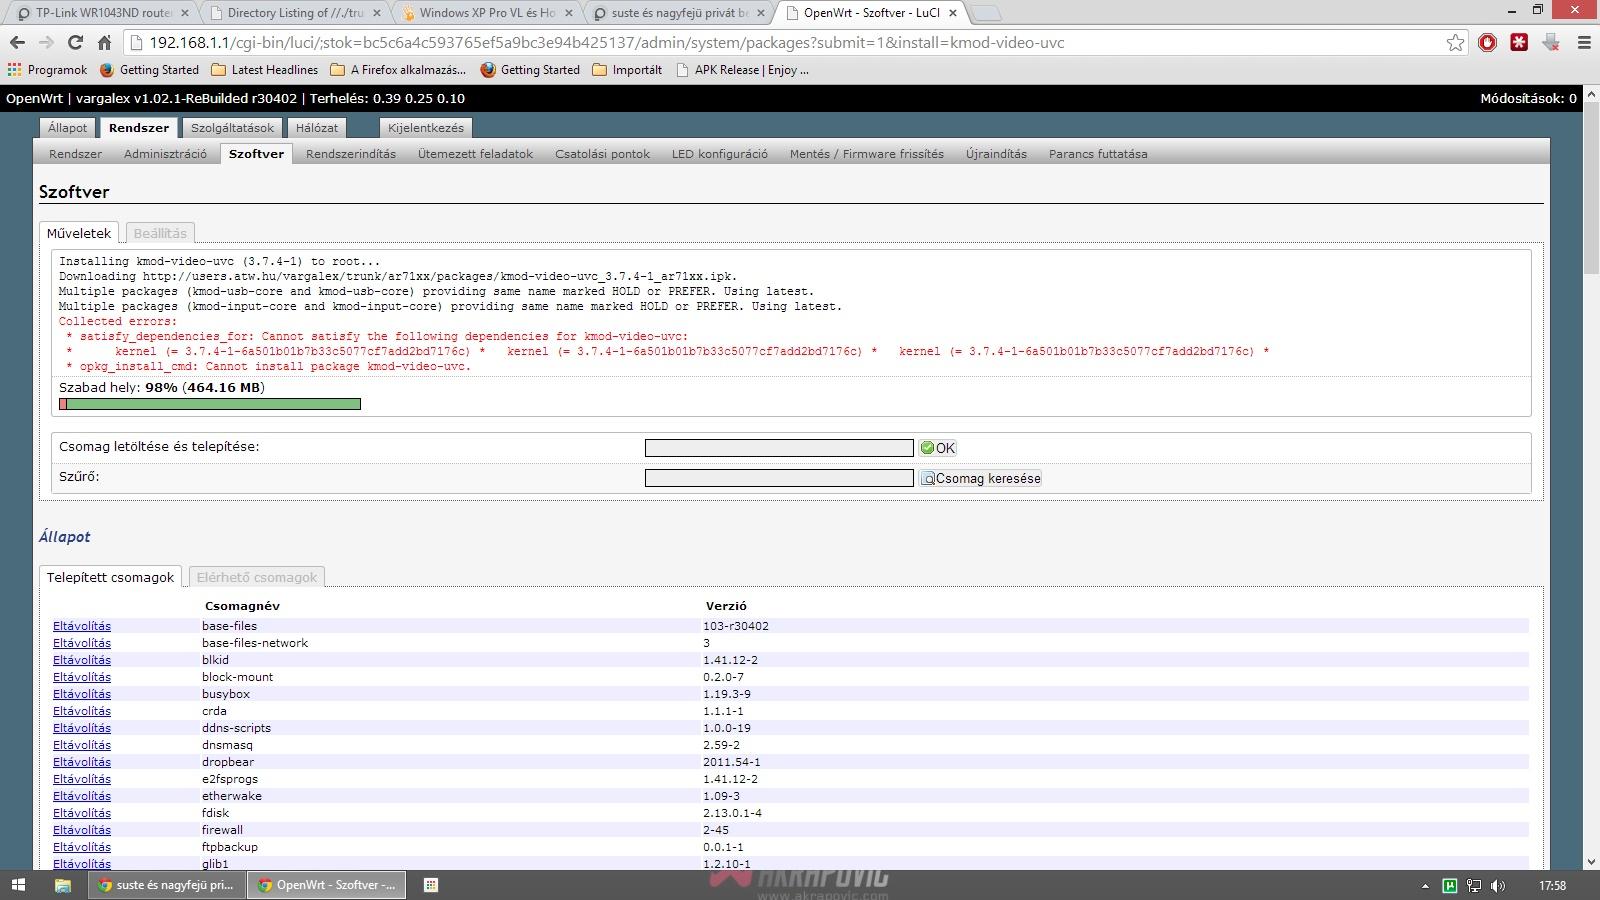Open Ütemezett feladatok submenu

tap(475, 154)
